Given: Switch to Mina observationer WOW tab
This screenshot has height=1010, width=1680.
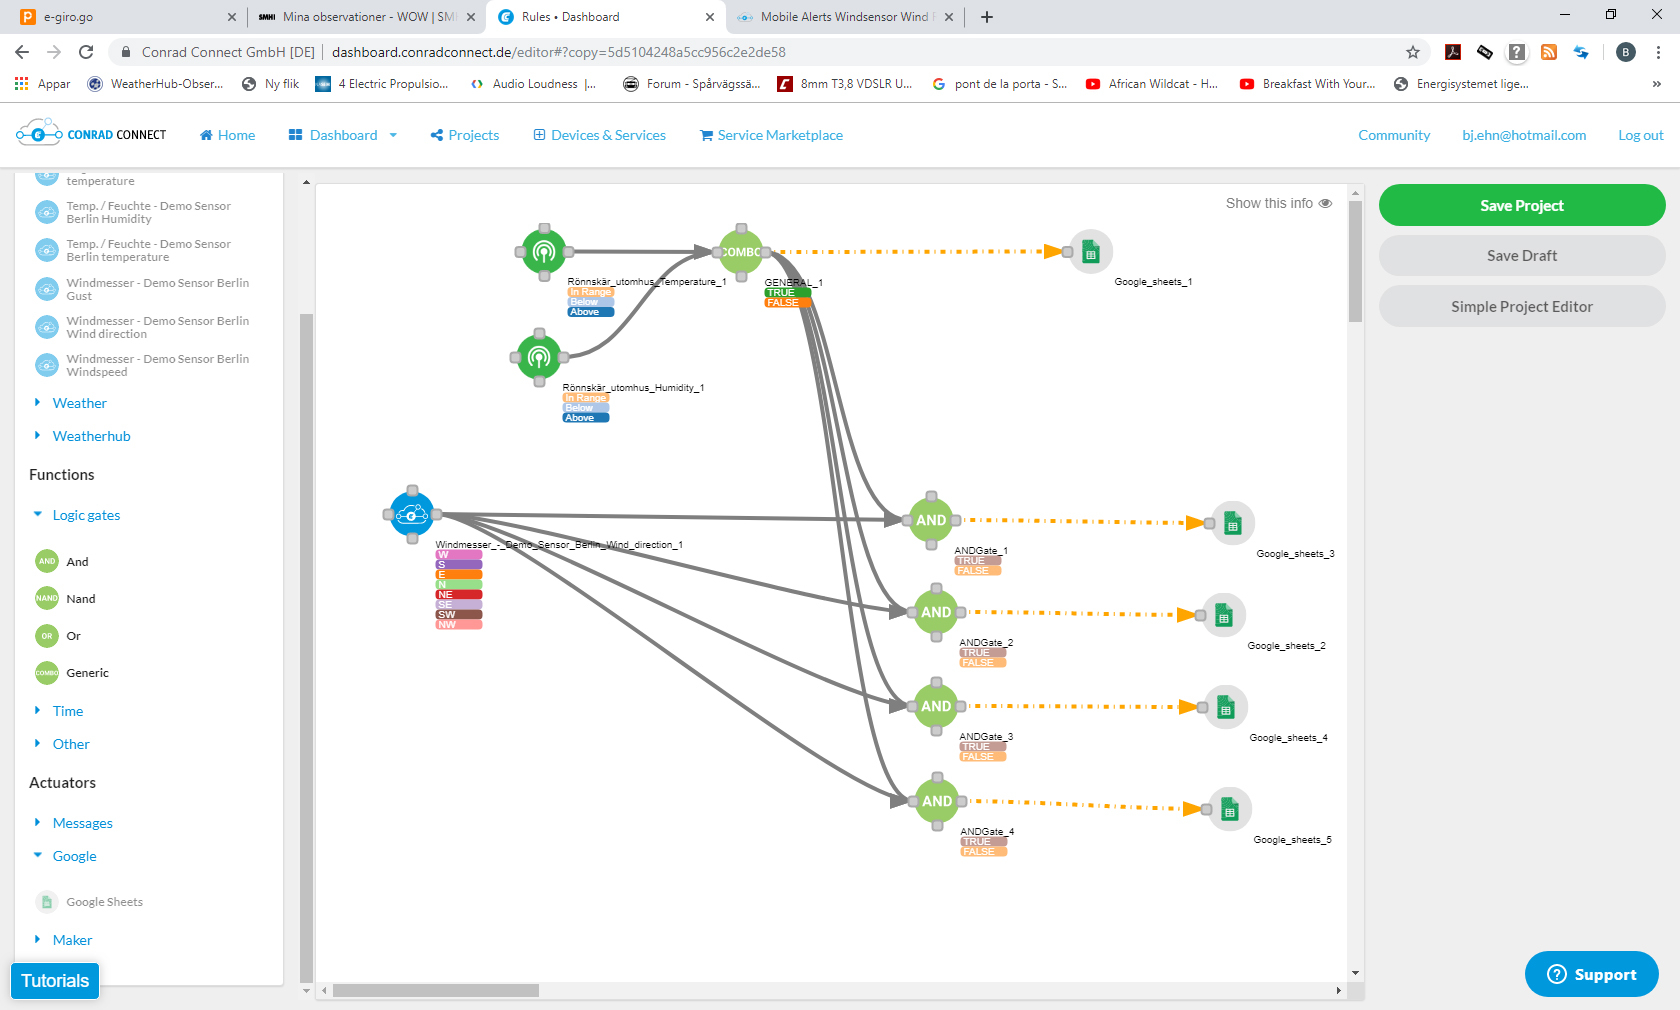Looking at the screenshot, I should click(365, 17).
